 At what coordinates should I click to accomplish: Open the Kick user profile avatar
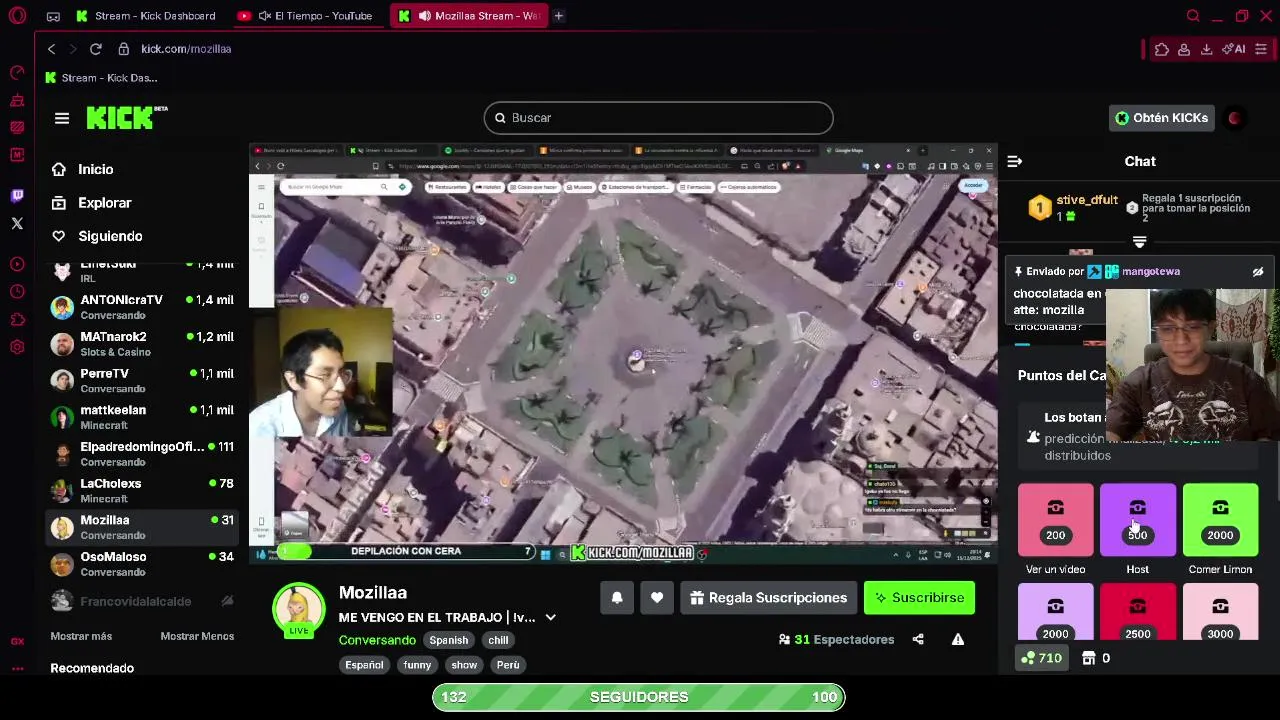[1235, 118]
